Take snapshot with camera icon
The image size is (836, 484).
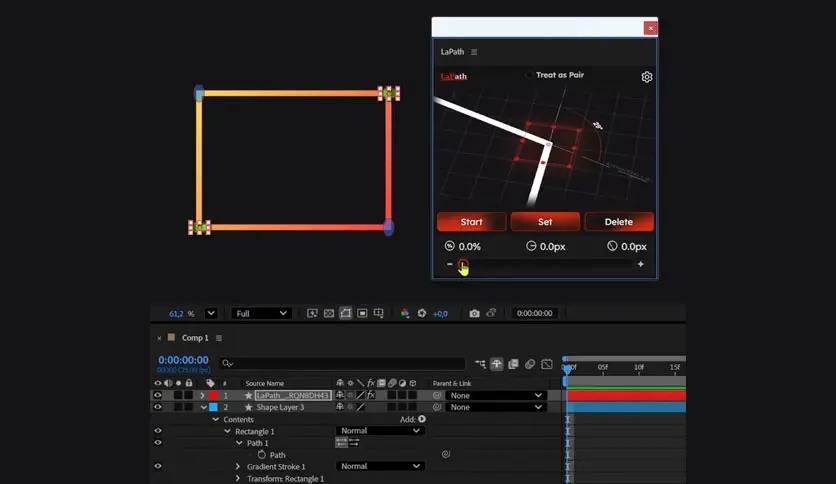coord(474,313)
